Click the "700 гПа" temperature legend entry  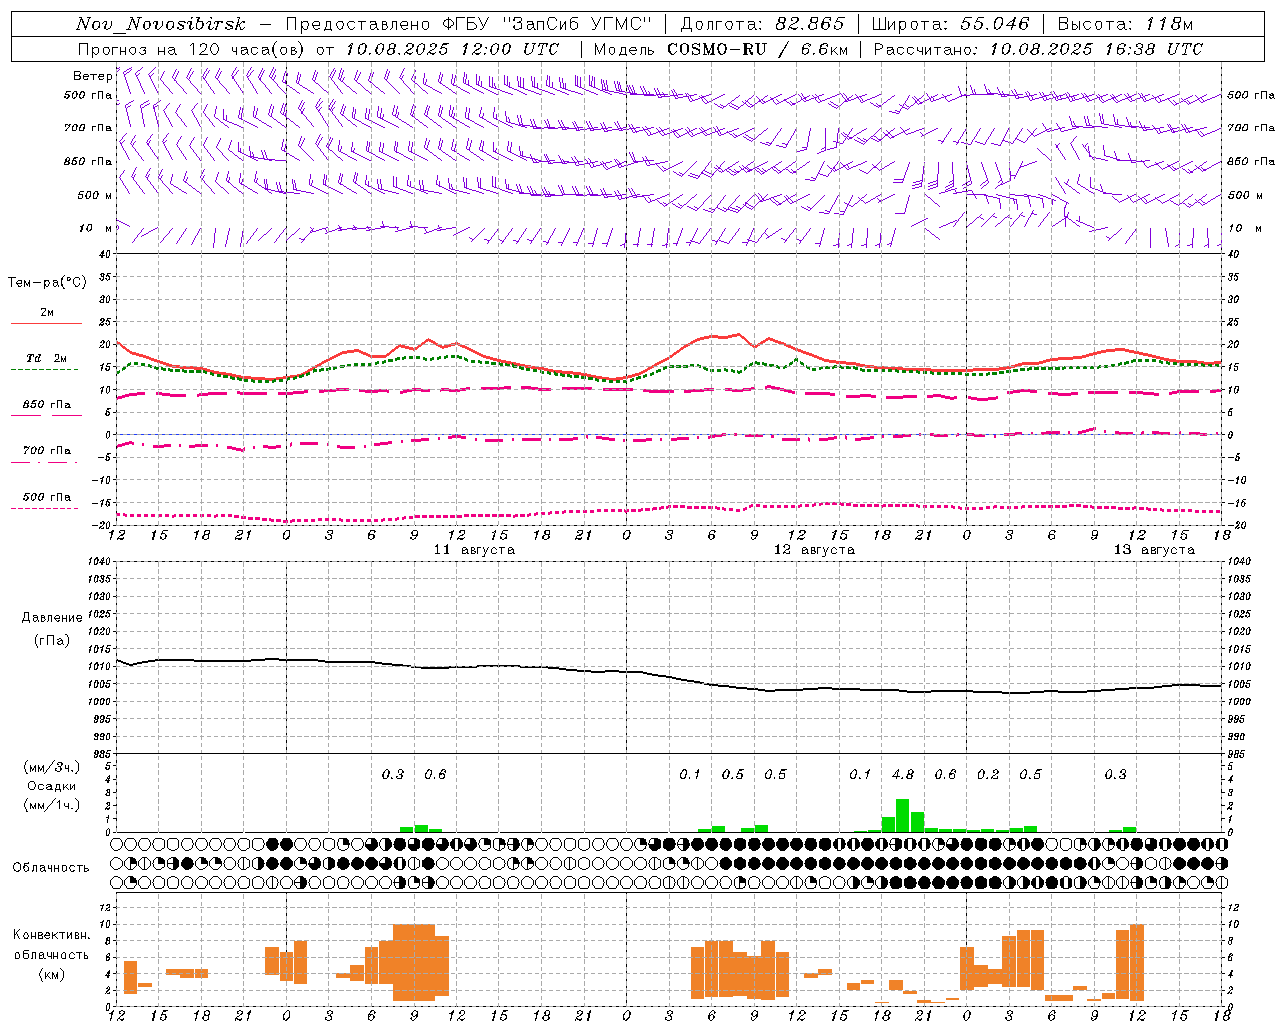(x=47, y=450)
